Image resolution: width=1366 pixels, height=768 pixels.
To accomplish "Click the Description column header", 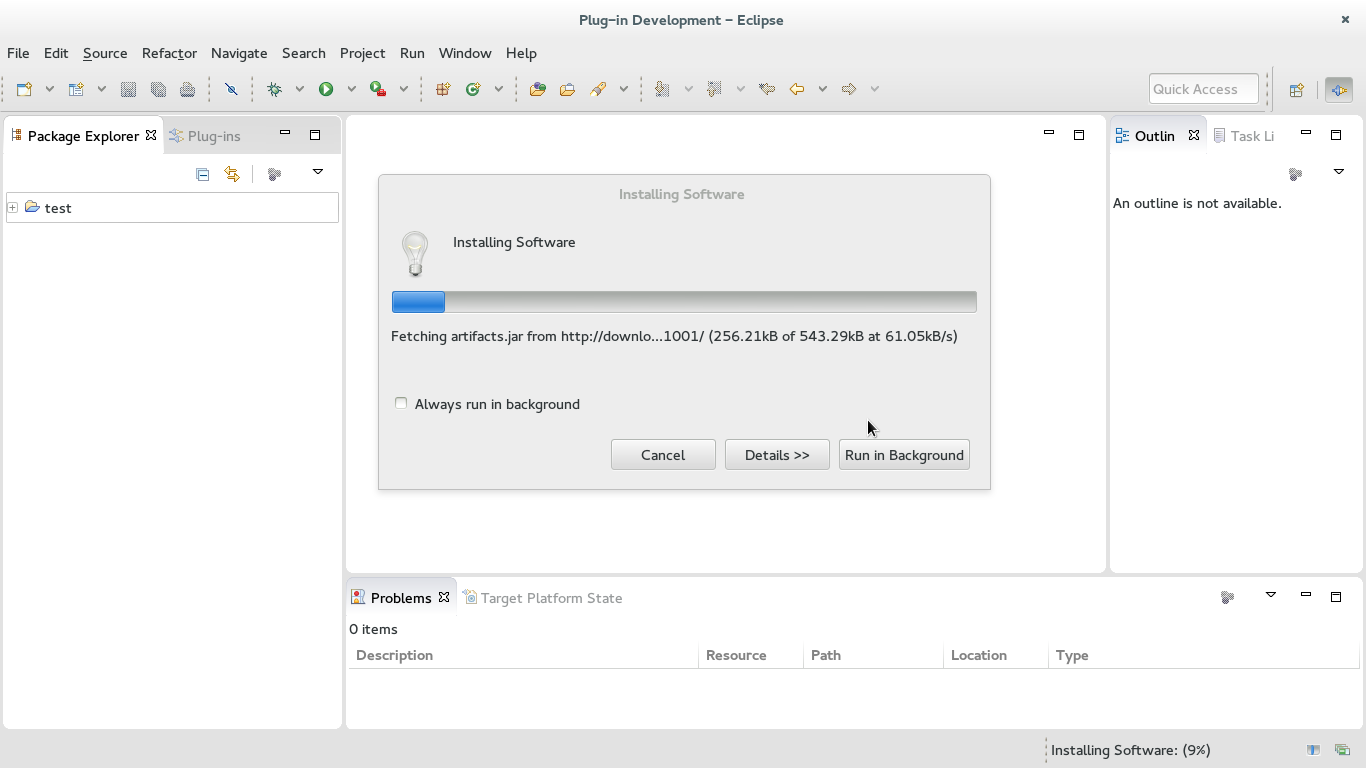I will click(522, 655).
